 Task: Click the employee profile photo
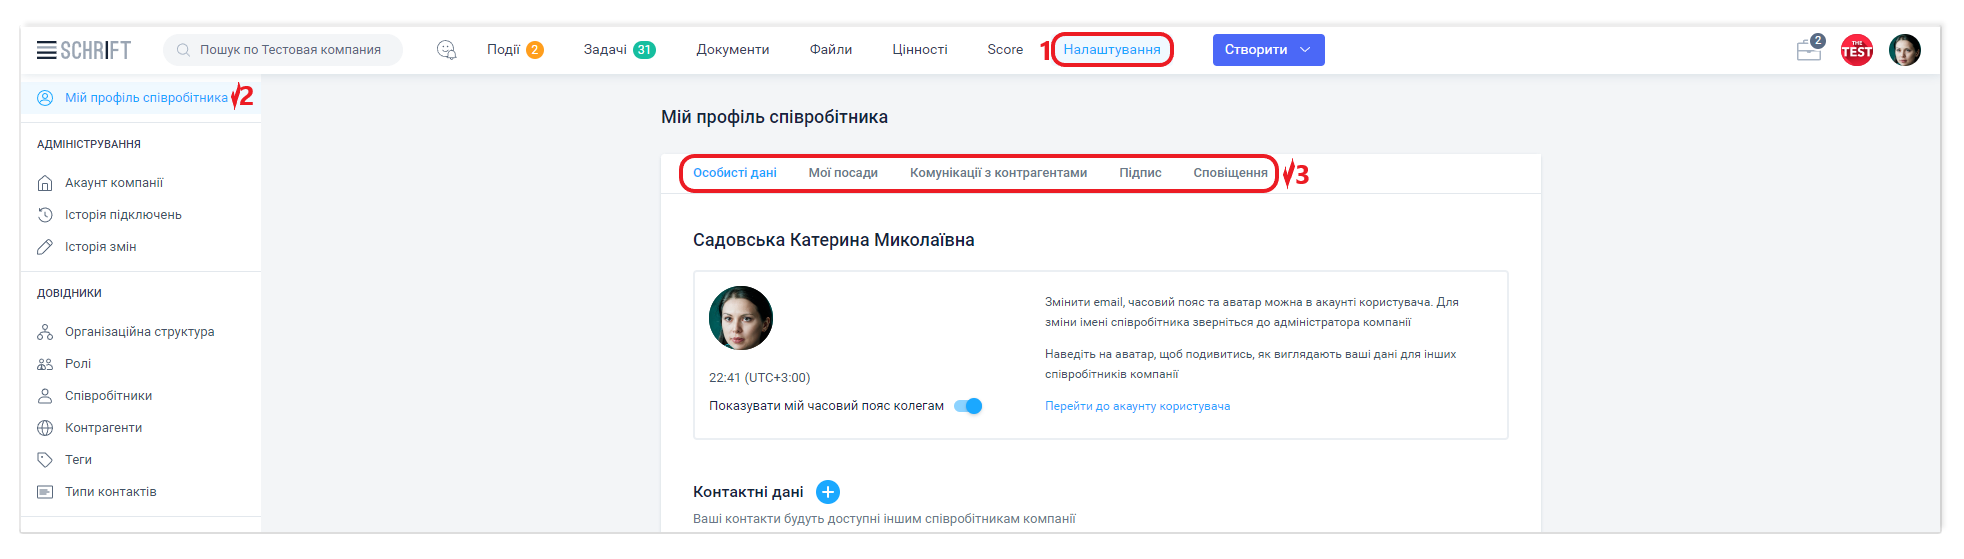(x=740, y=318)
